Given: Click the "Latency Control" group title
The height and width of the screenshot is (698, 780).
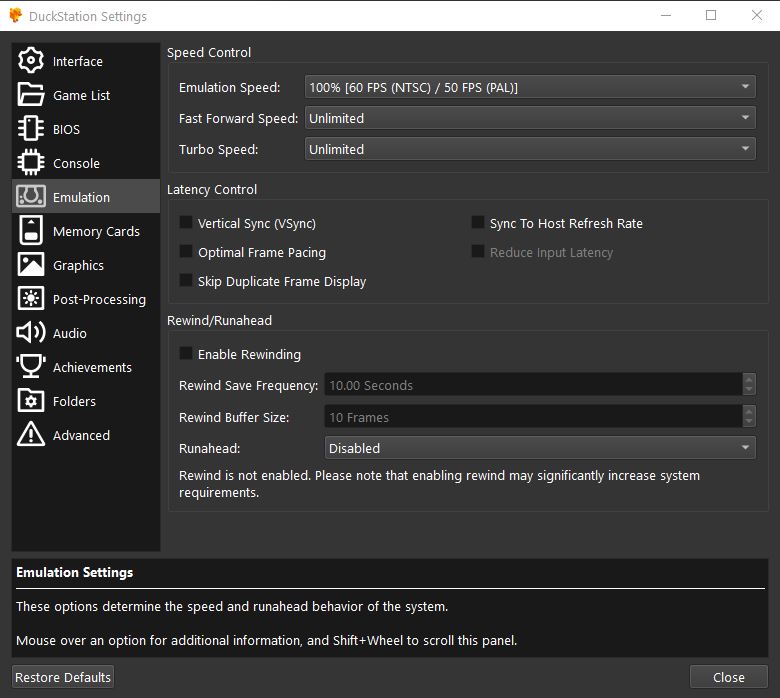Looking at the screenshot, I should [x=212, y=190].
